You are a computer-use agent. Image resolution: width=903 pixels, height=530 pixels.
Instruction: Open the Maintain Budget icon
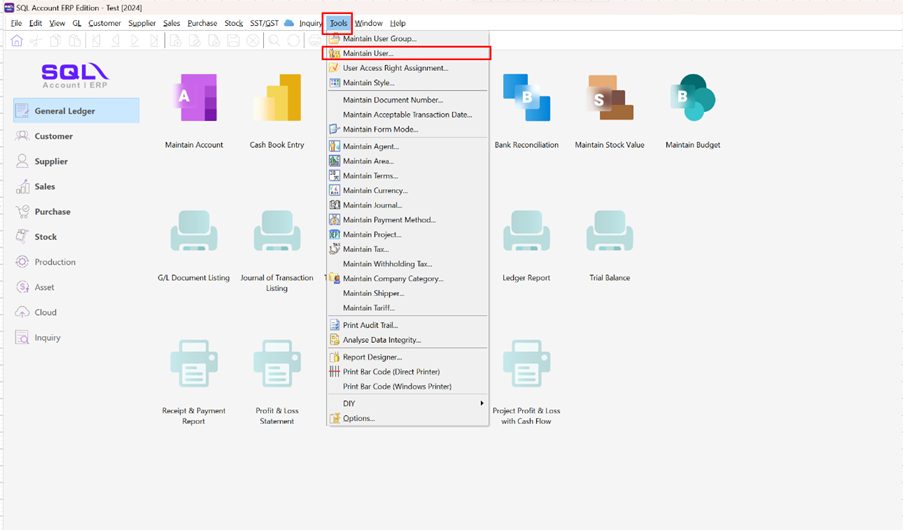(x=692, y=100)
